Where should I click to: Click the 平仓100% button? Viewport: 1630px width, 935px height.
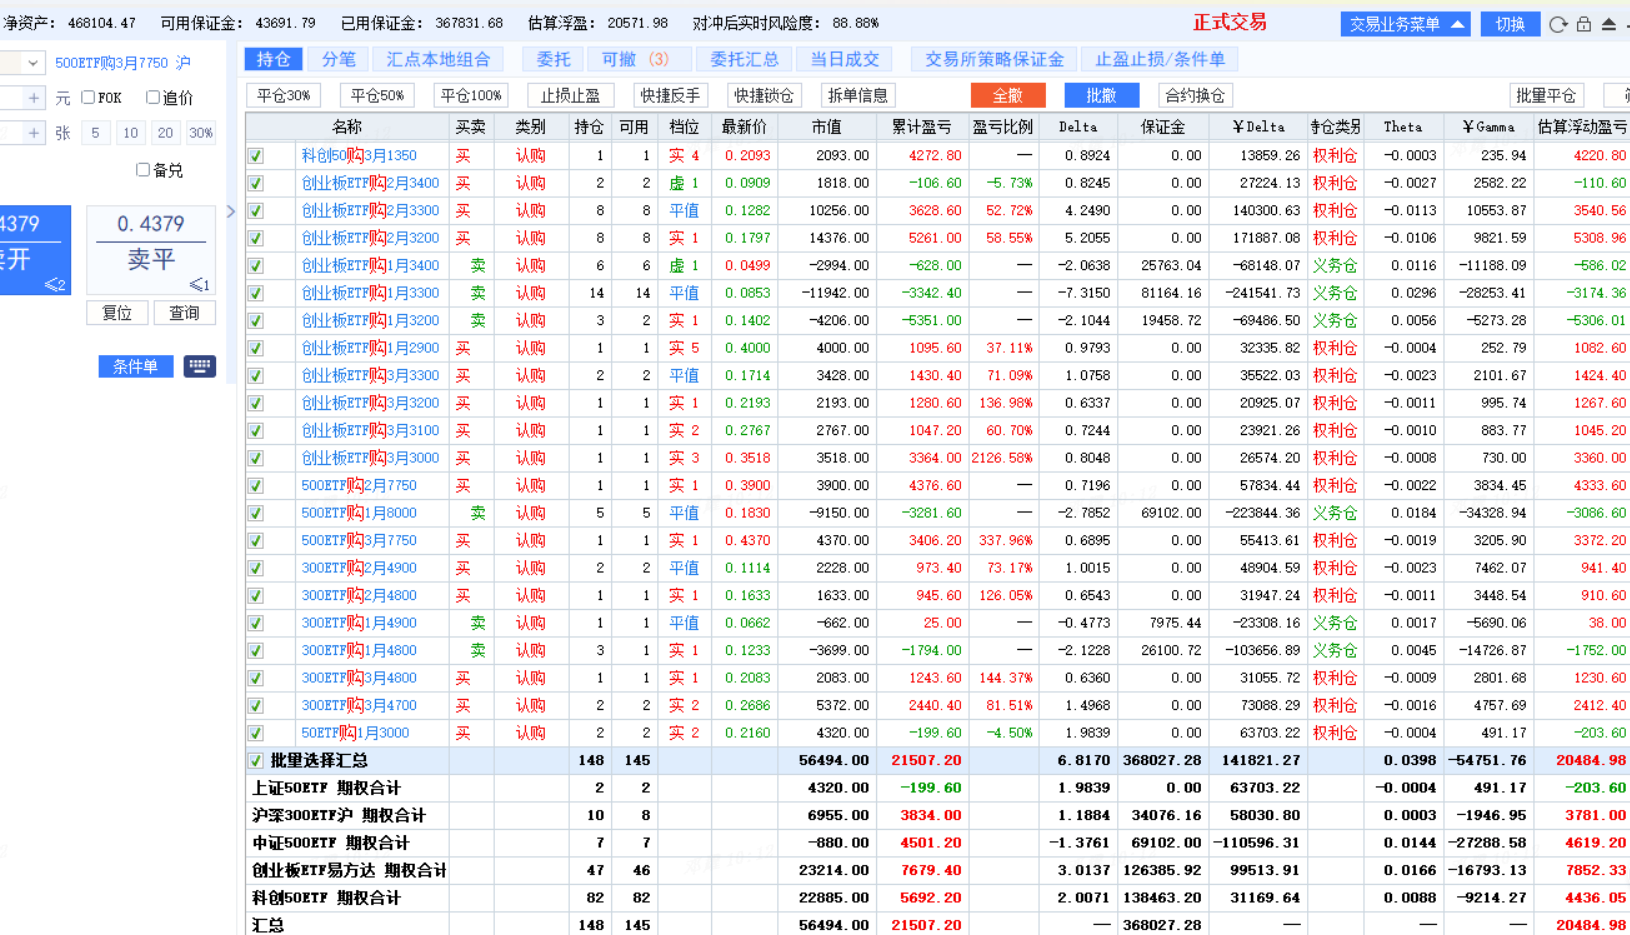point(472,96)
